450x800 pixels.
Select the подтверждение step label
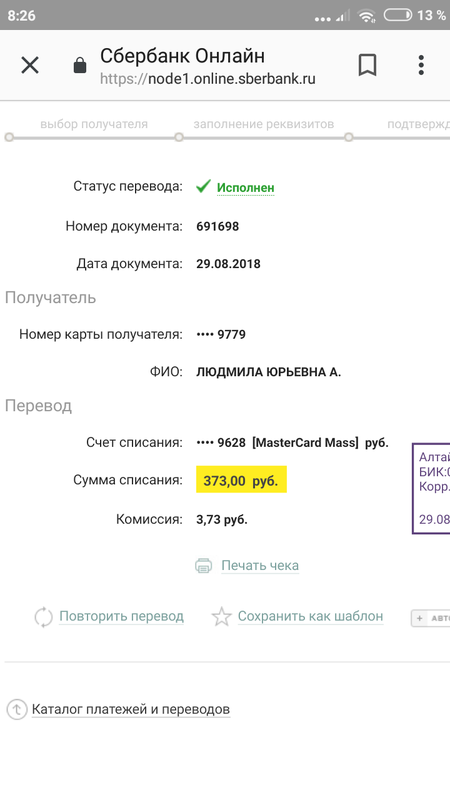tap(418, 124)
